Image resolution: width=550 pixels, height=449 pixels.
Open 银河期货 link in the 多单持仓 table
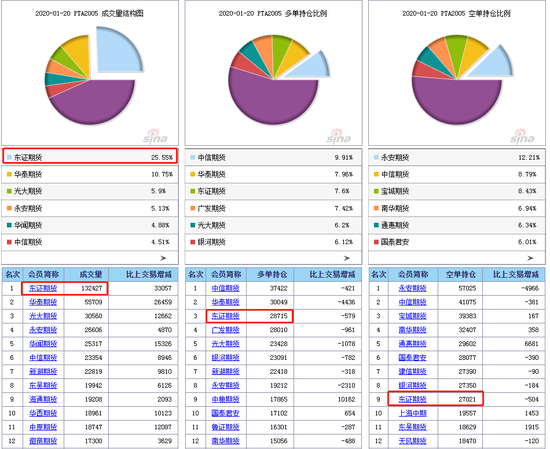226,358
